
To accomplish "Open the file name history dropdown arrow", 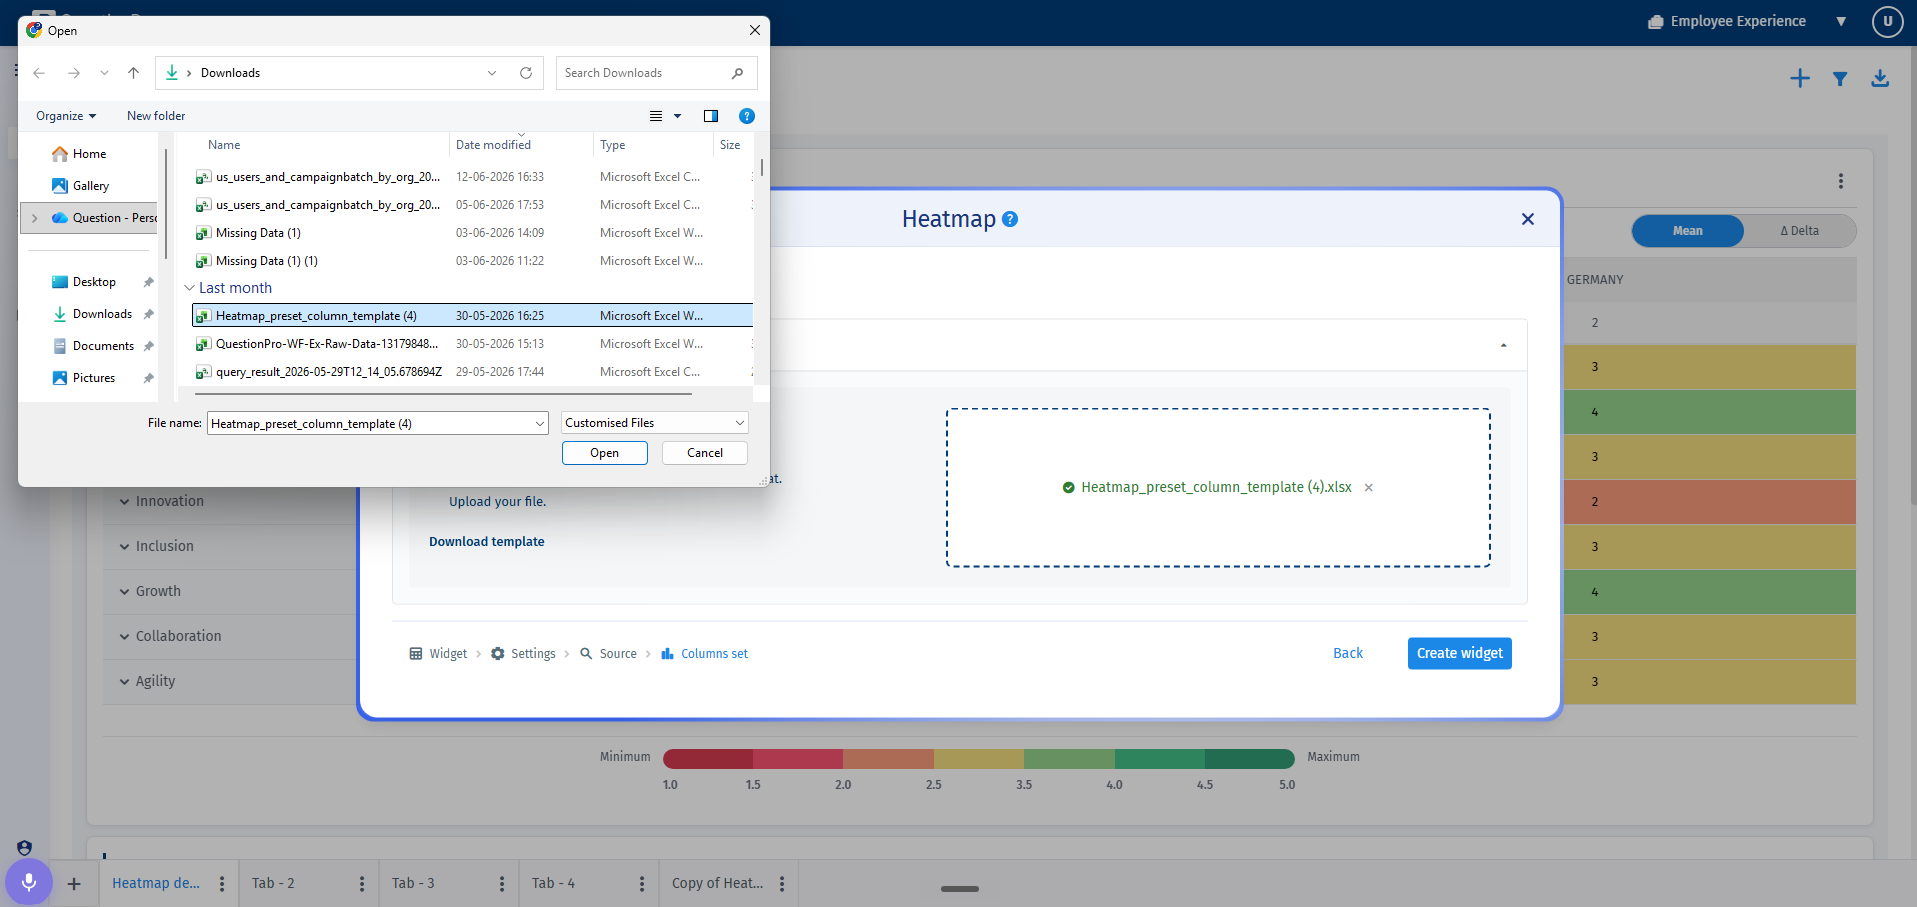I will click(540, 424).
